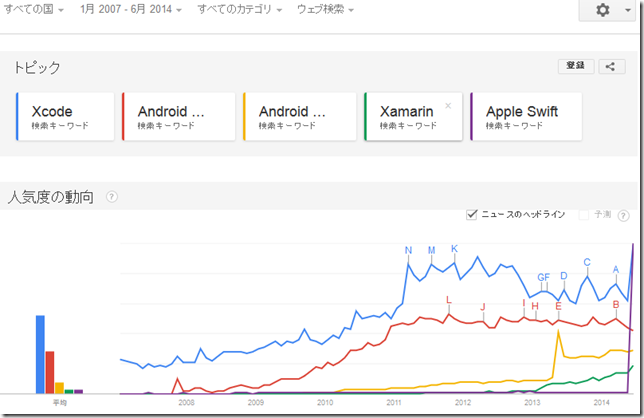Screen dimensions: 644x418
Task: Open the ウェブ検索 search type dropdown
Action: coord(325,9)
